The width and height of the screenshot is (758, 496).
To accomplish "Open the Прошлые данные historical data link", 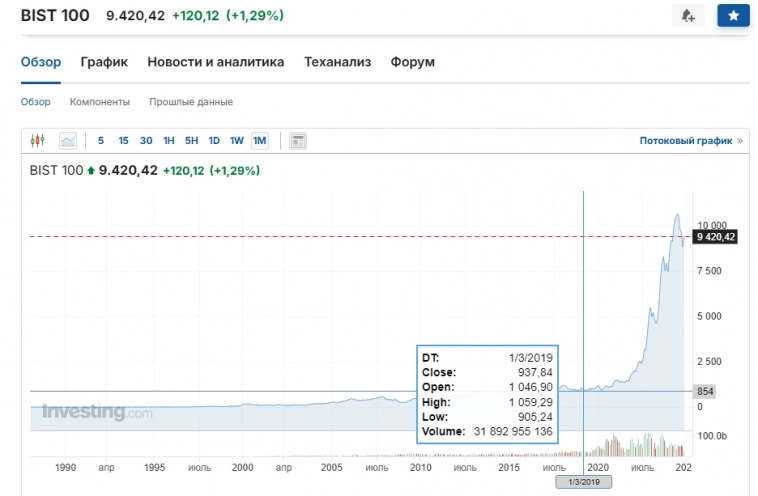I will coord(191,102).
